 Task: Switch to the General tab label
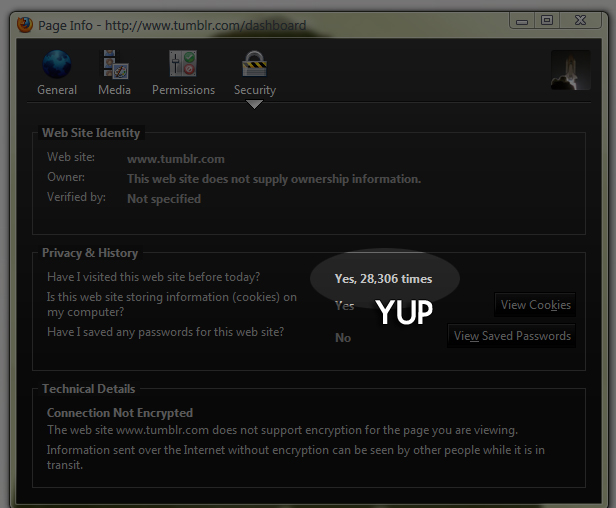(x=57, y=90)
